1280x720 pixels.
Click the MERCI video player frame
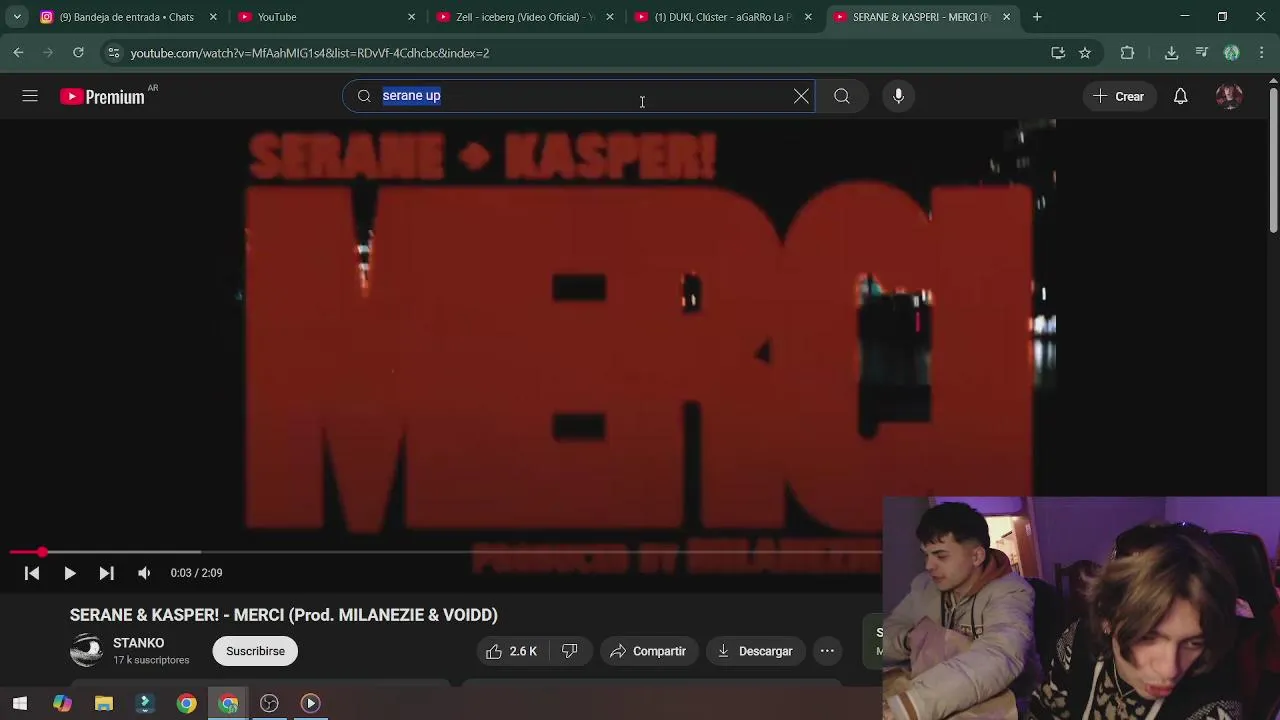coord(640,335)
